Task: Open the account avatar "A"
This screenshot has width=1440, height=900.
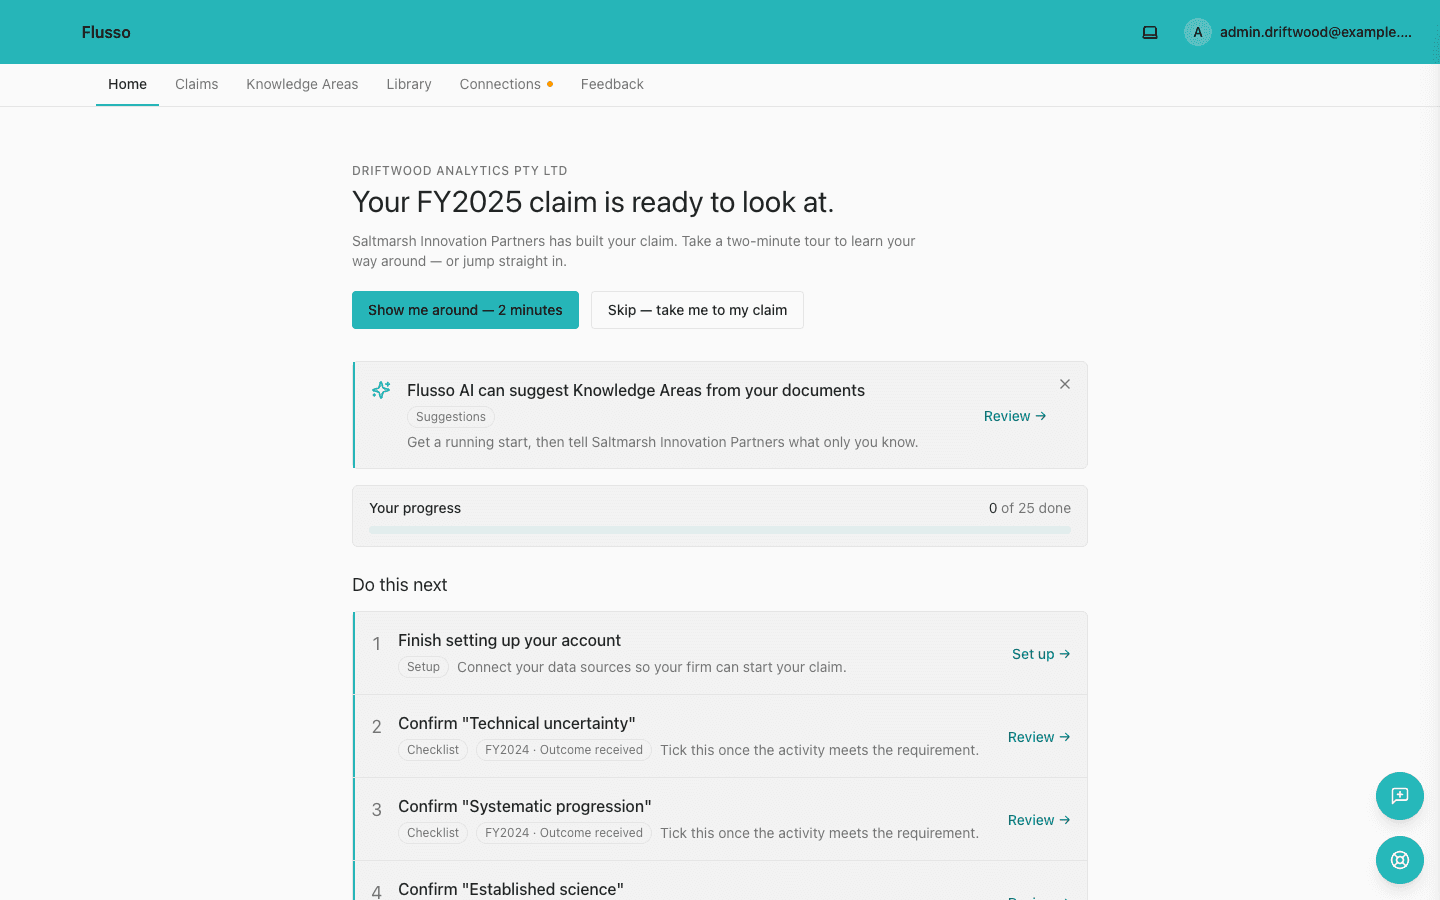Action: (x=1198, y=32)
